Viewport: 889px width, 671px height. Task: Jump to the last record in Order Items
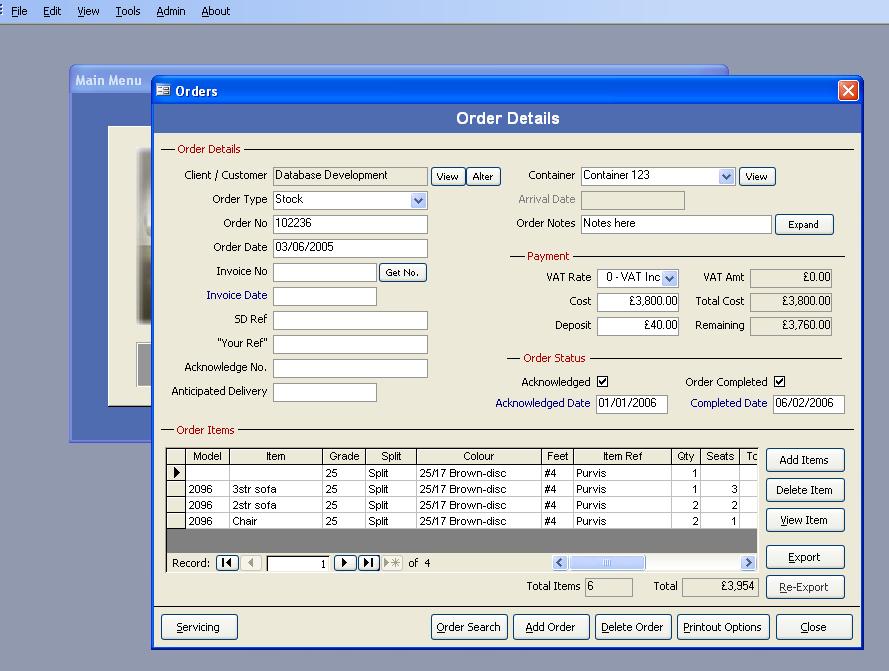(x=368, y=562)
